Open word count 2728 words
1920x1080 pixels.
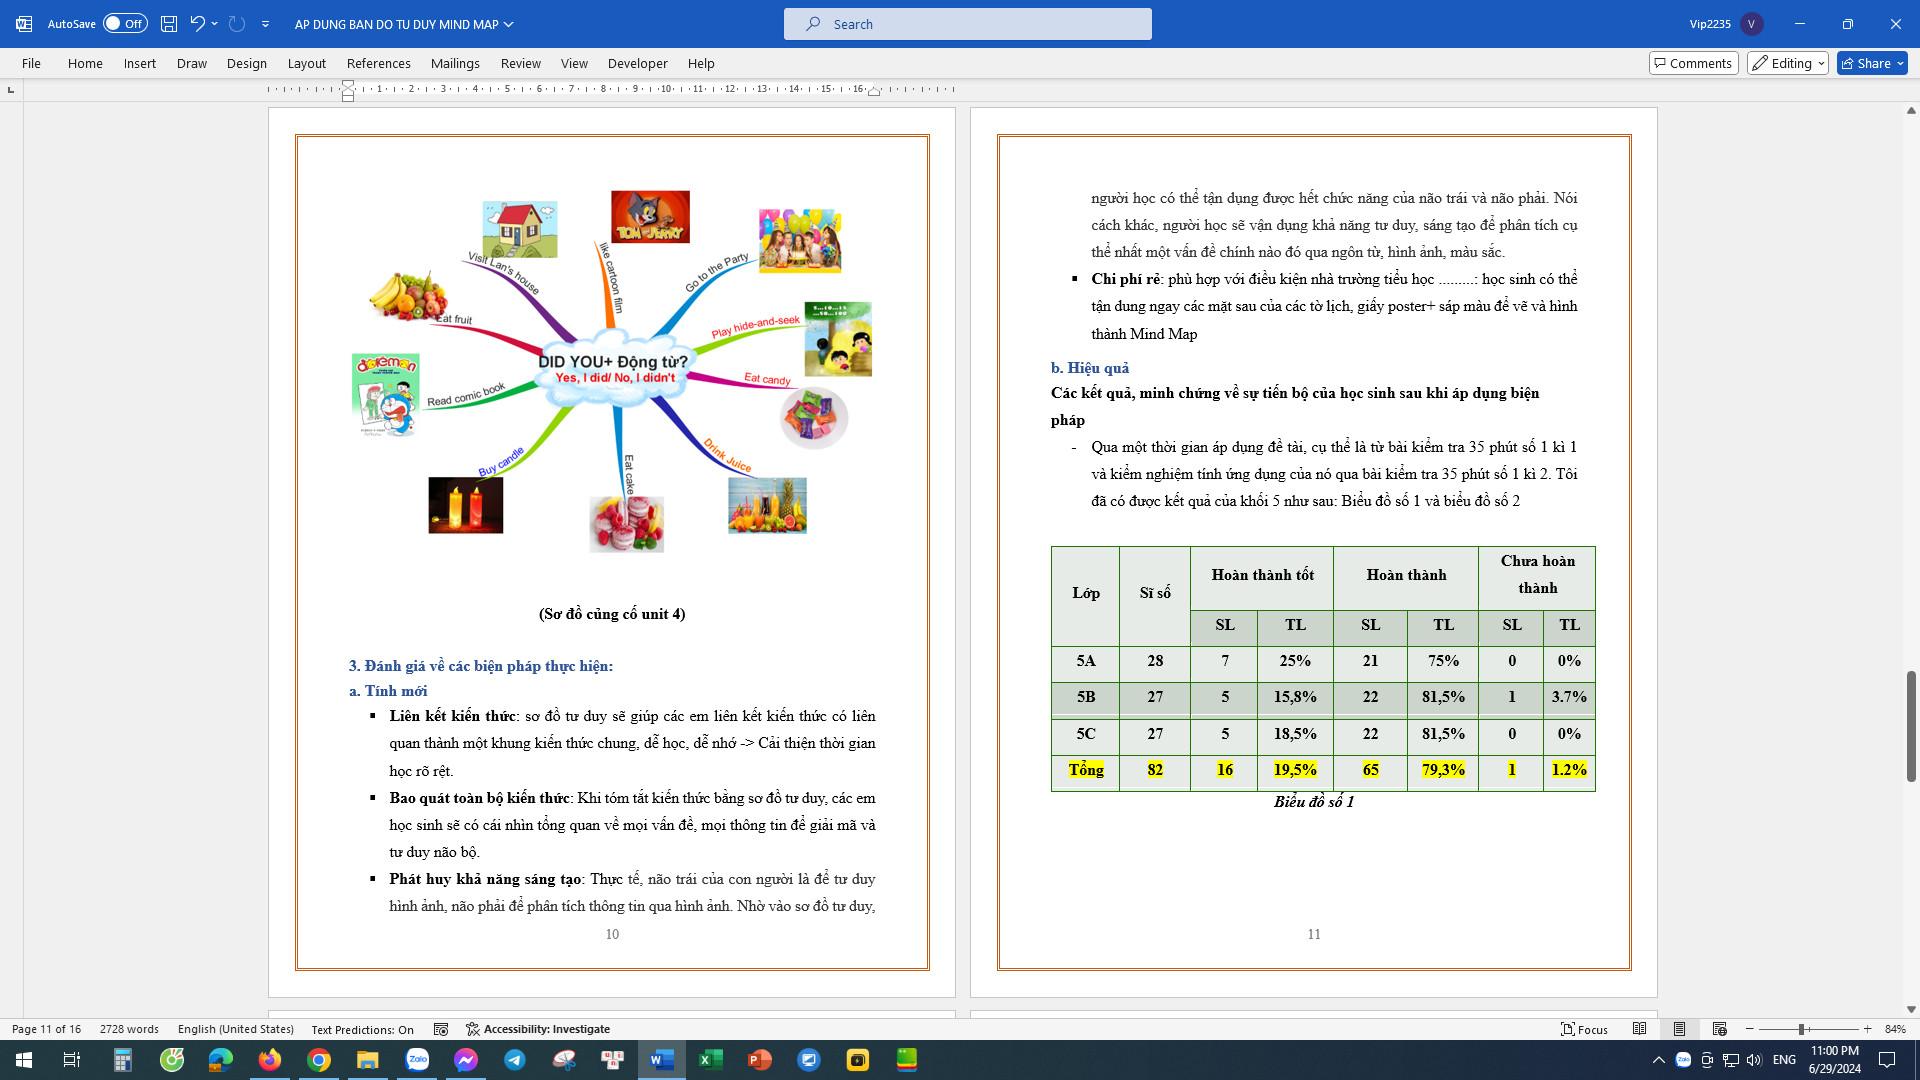(x=129, y=1029)
